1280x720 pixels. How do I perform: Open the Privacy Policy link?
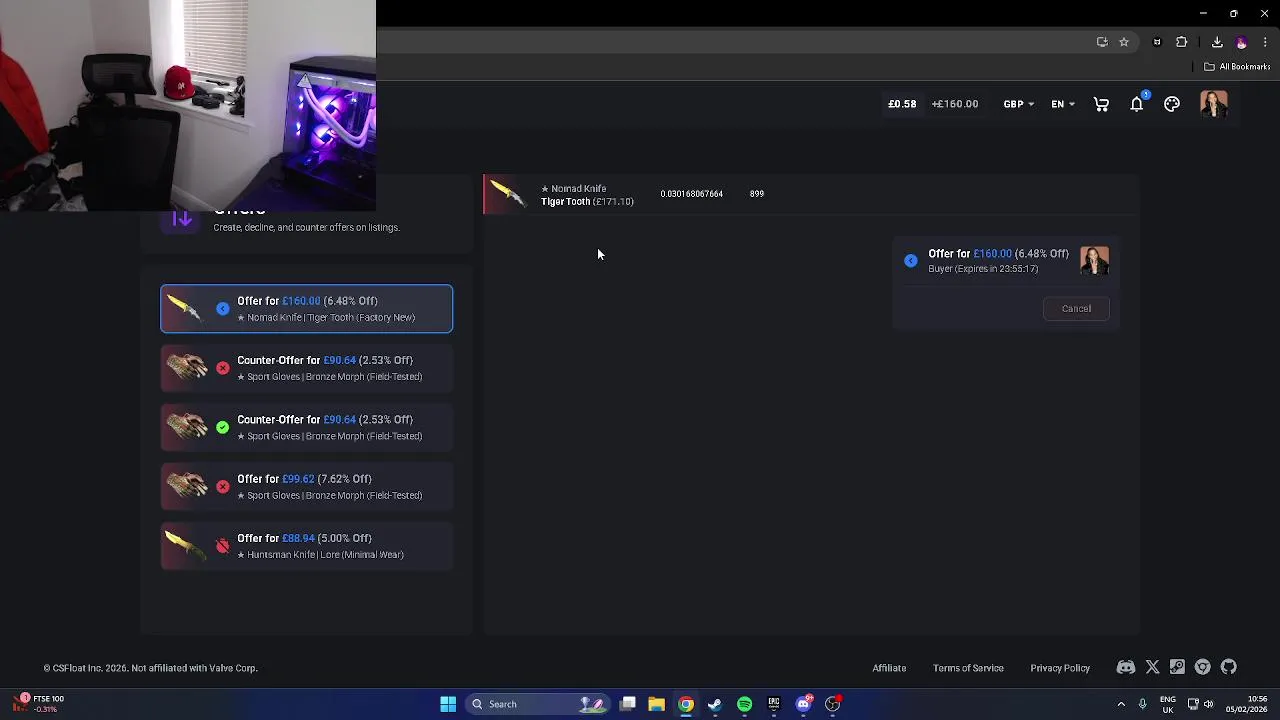tap(1060, 668)
